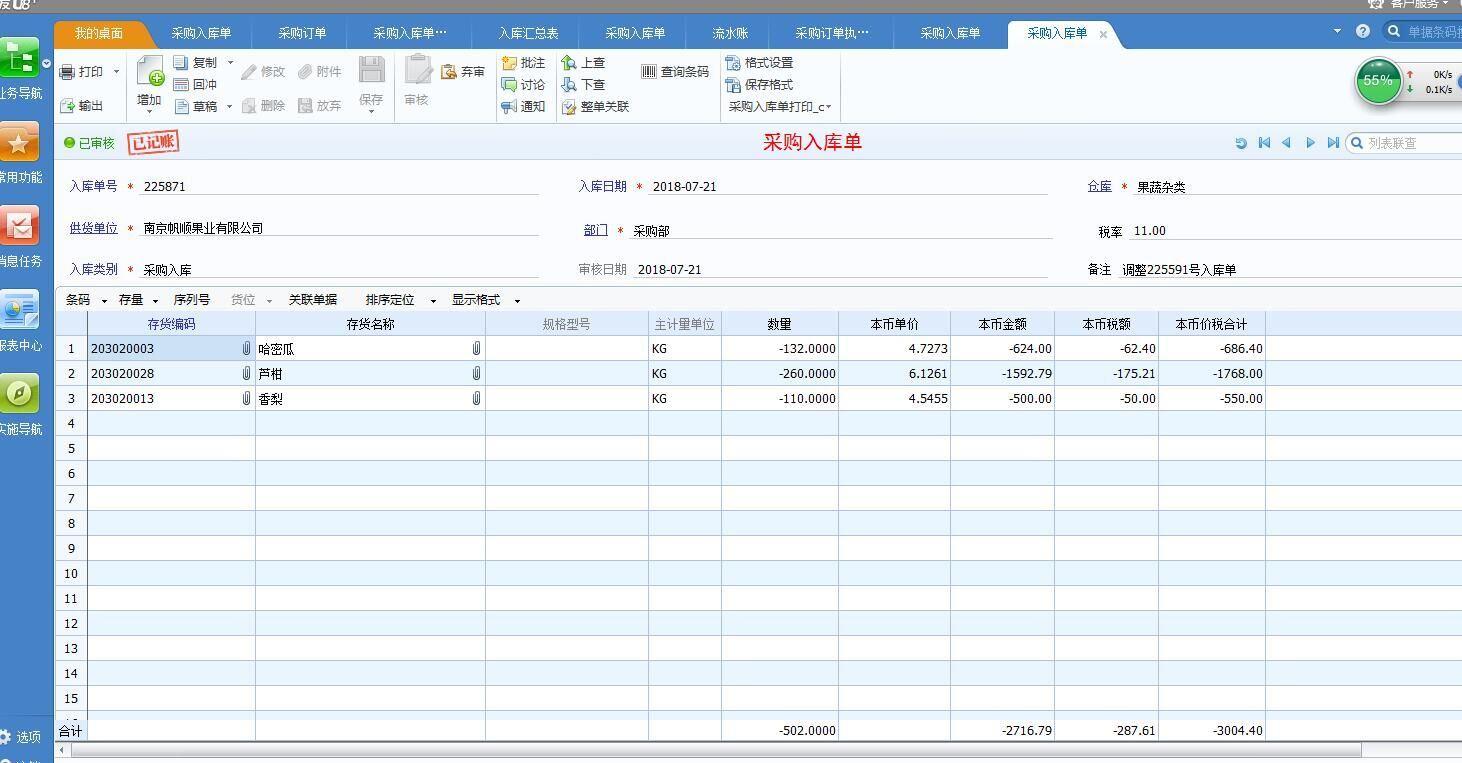Click the horizontal scrollbar at bottom
This screenshot has width=1462, height=763.
715,750
